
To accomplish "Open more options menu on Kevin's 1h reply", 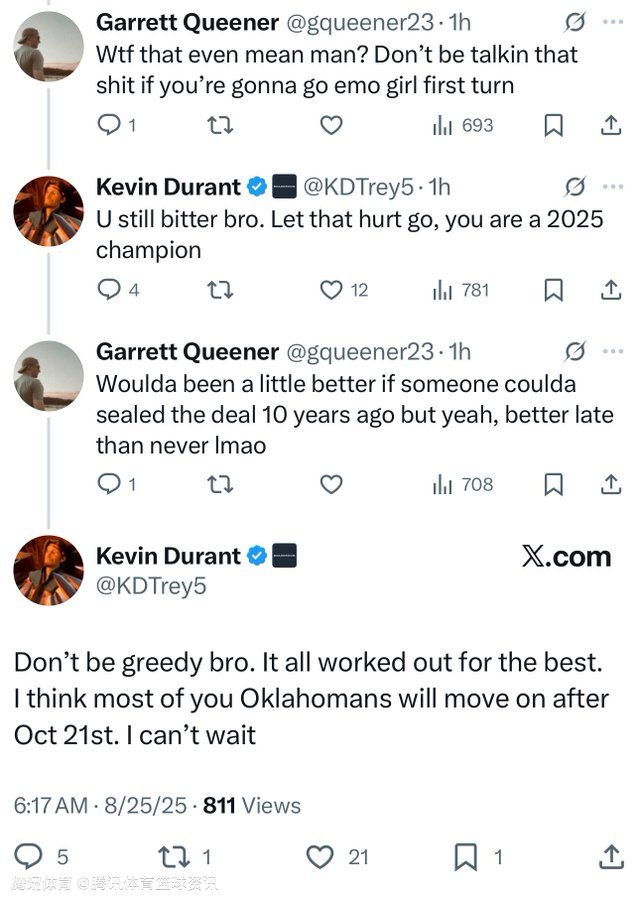I will click(x=613, y=187).
